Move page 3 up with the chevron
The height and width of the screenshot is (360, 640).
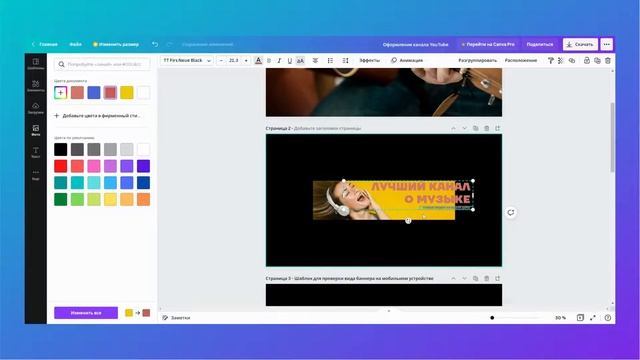click(x=453, y=278)
